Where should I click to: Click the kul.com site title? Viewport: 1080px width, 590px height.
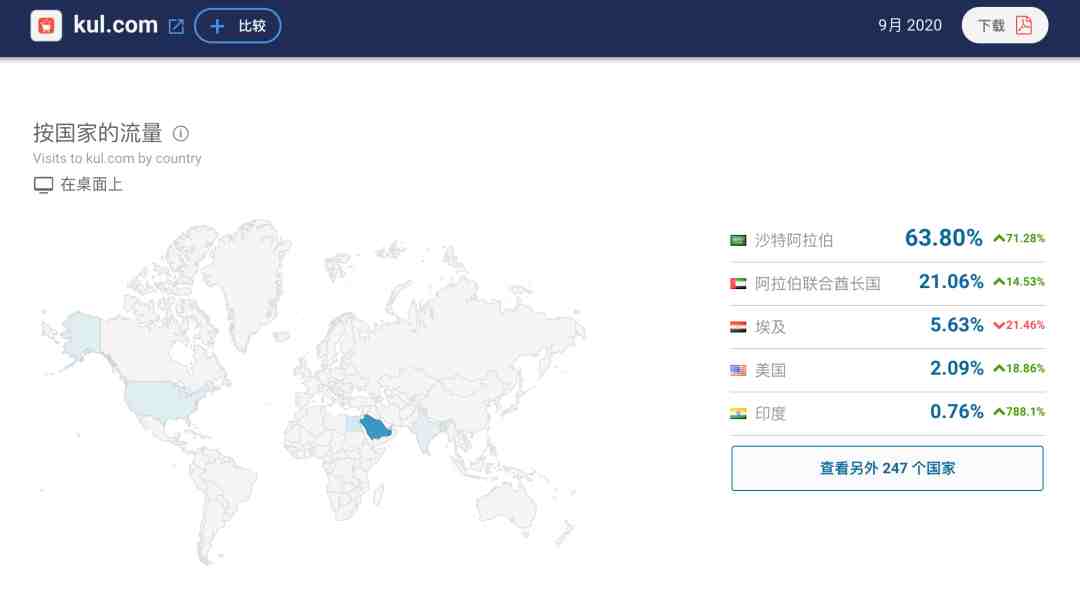pos(116,25)
